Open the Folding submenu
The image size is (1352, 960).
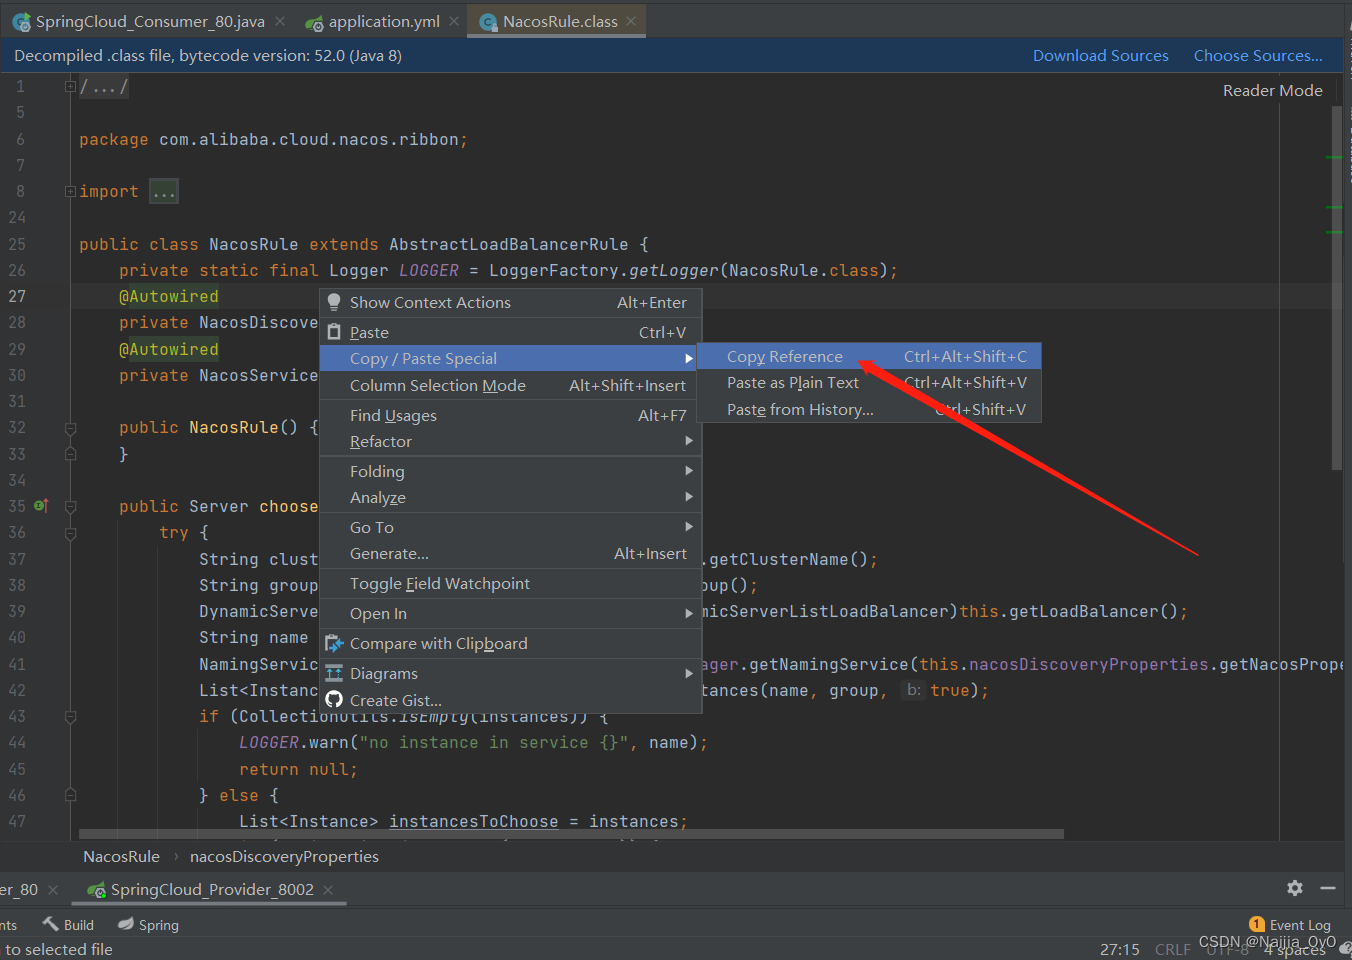510,472
